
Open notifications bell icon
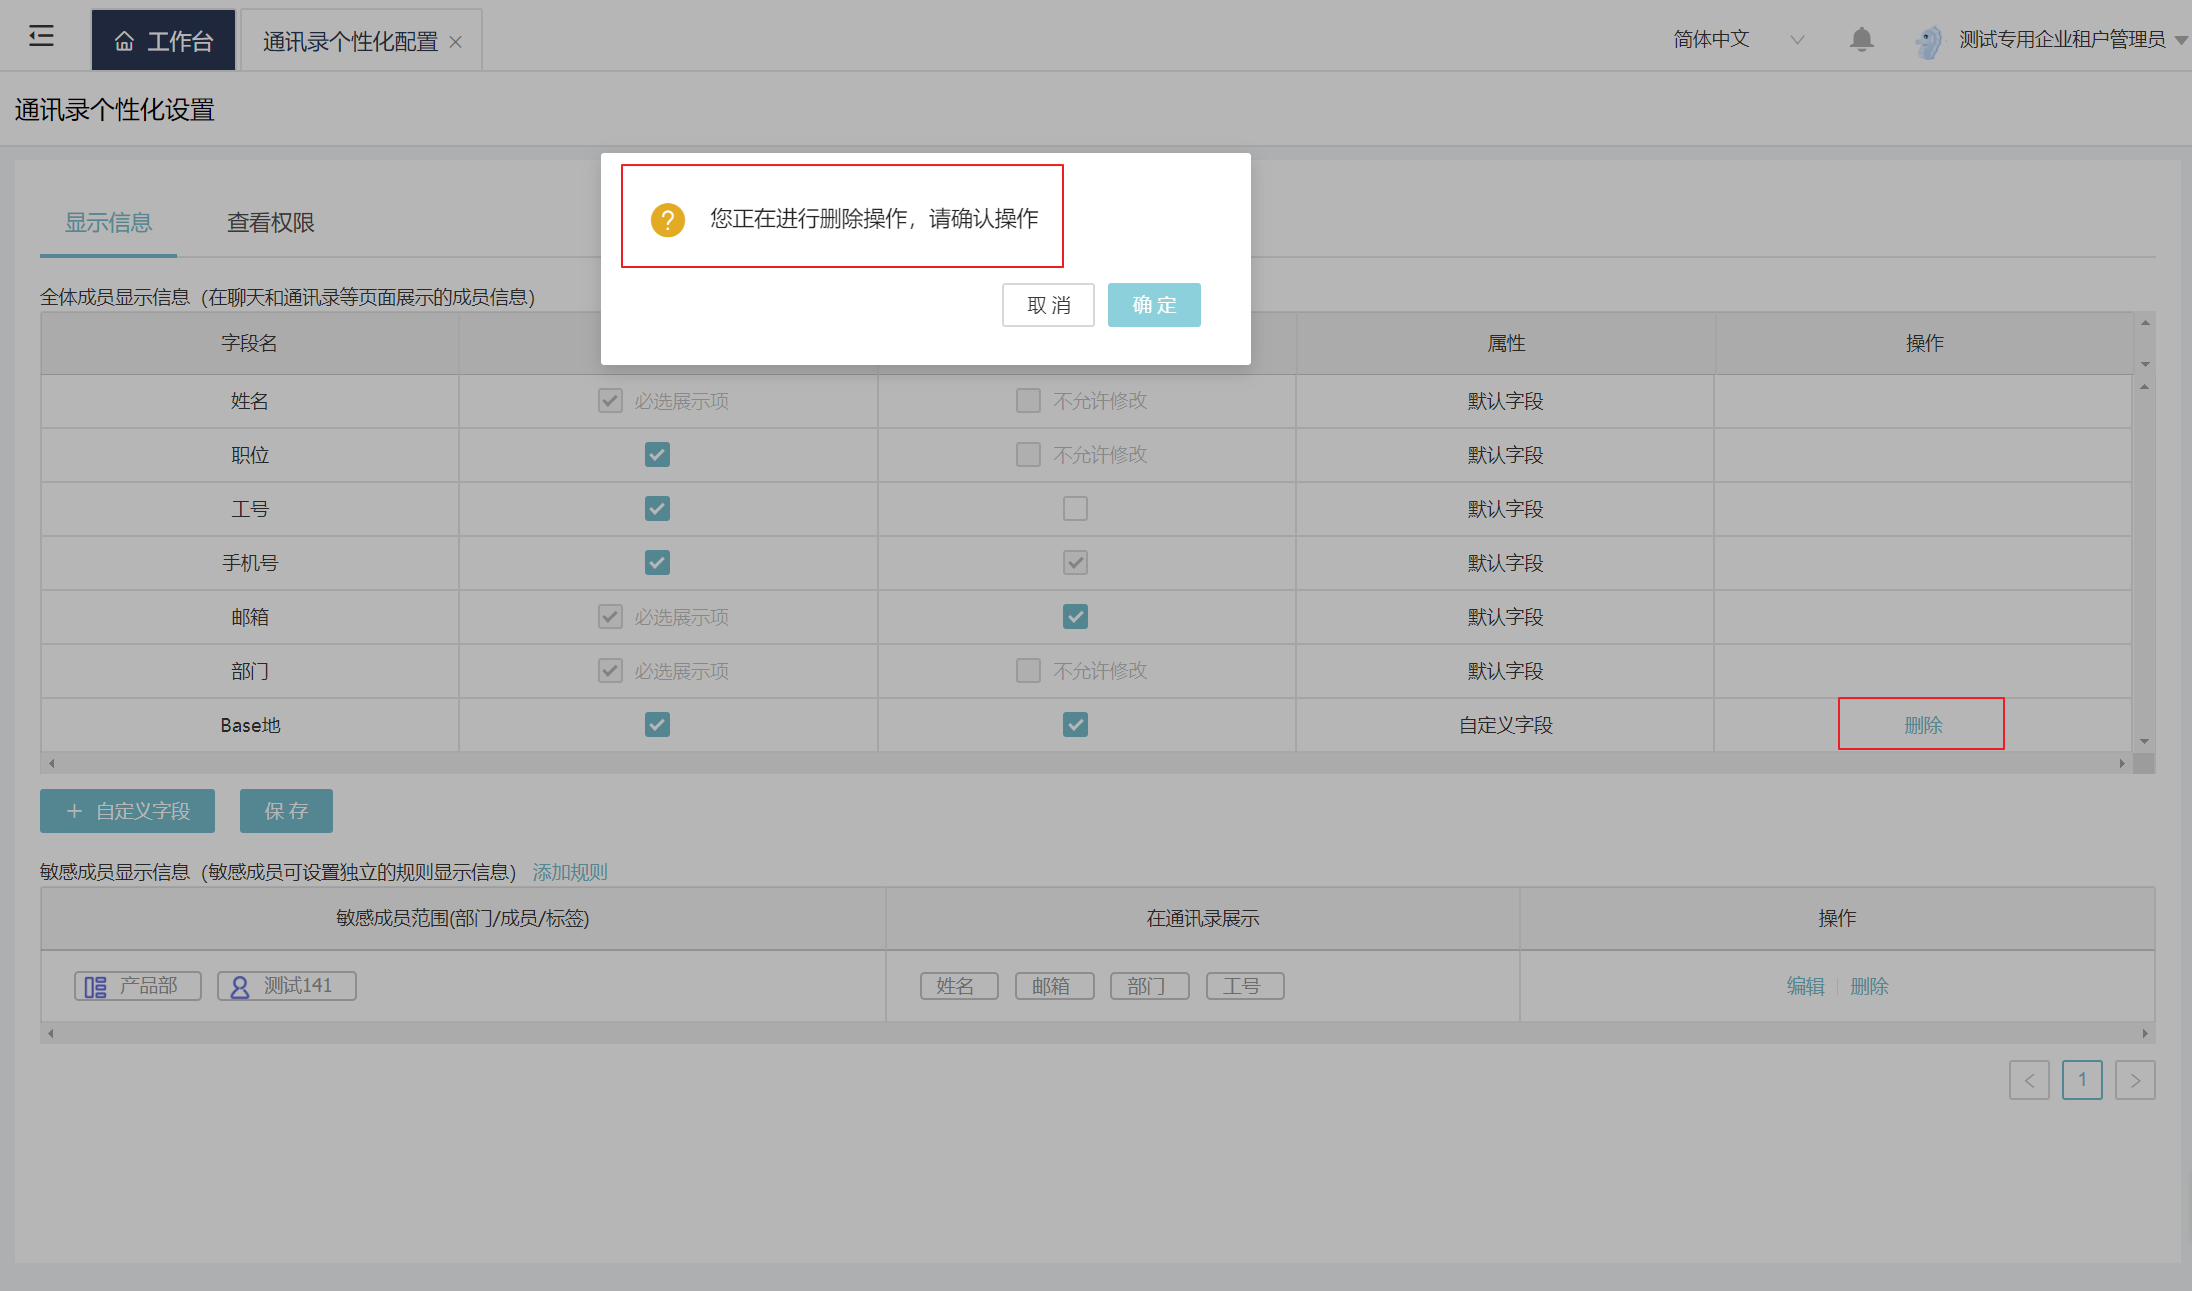click(x=1861, y=39)
